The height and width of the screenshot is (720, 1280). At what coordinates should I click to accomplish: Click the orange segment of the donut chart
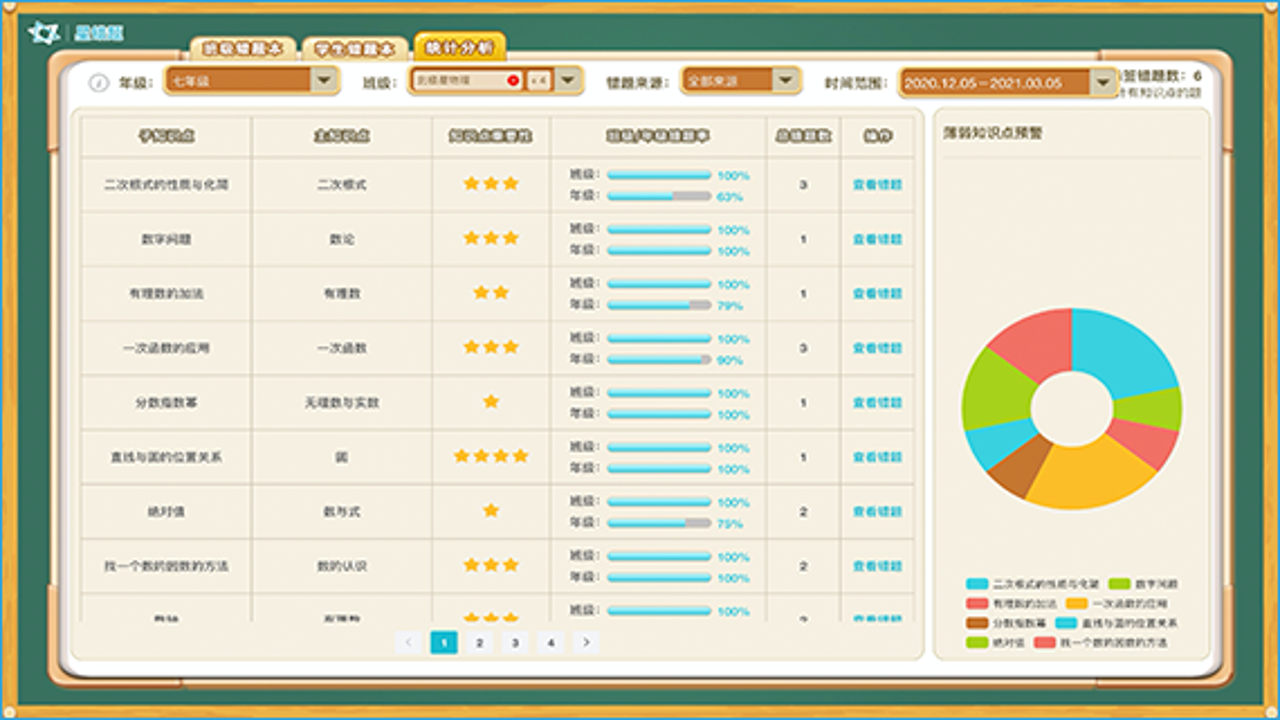[x=1092, y=472]
